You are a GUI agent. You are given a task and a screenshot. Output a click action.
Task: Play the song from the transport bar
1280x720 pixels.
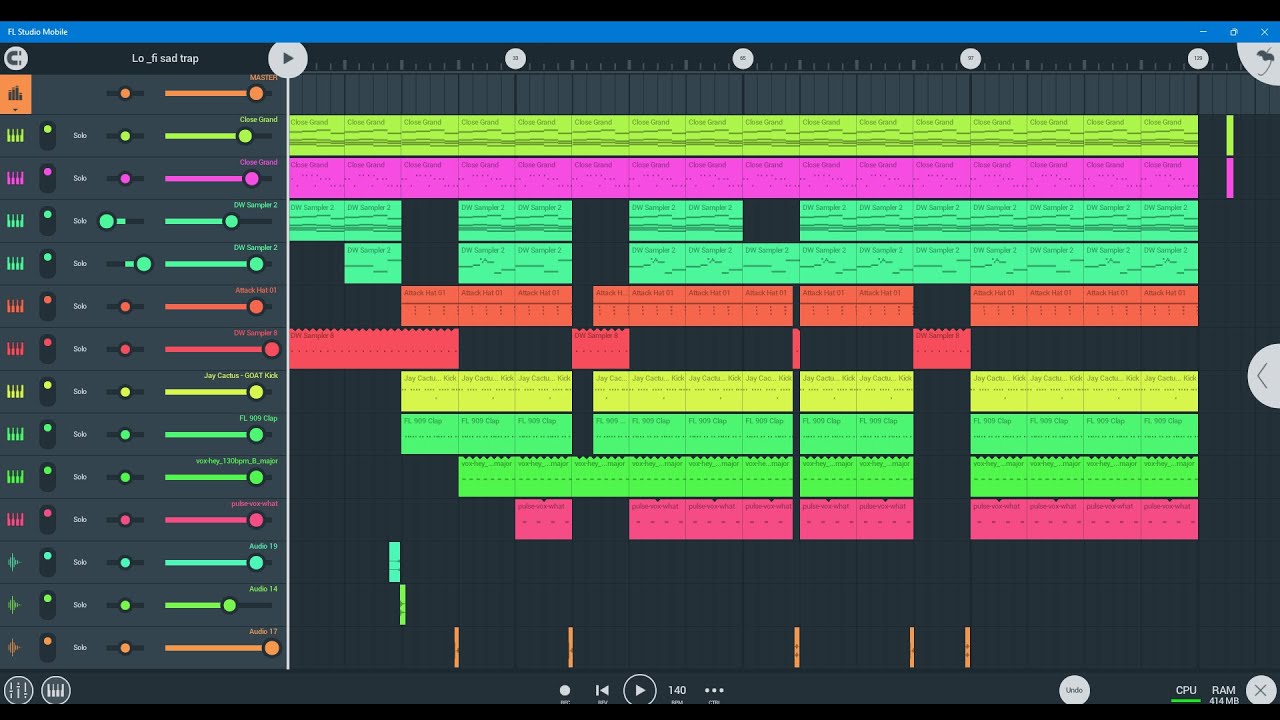point(640,690)
